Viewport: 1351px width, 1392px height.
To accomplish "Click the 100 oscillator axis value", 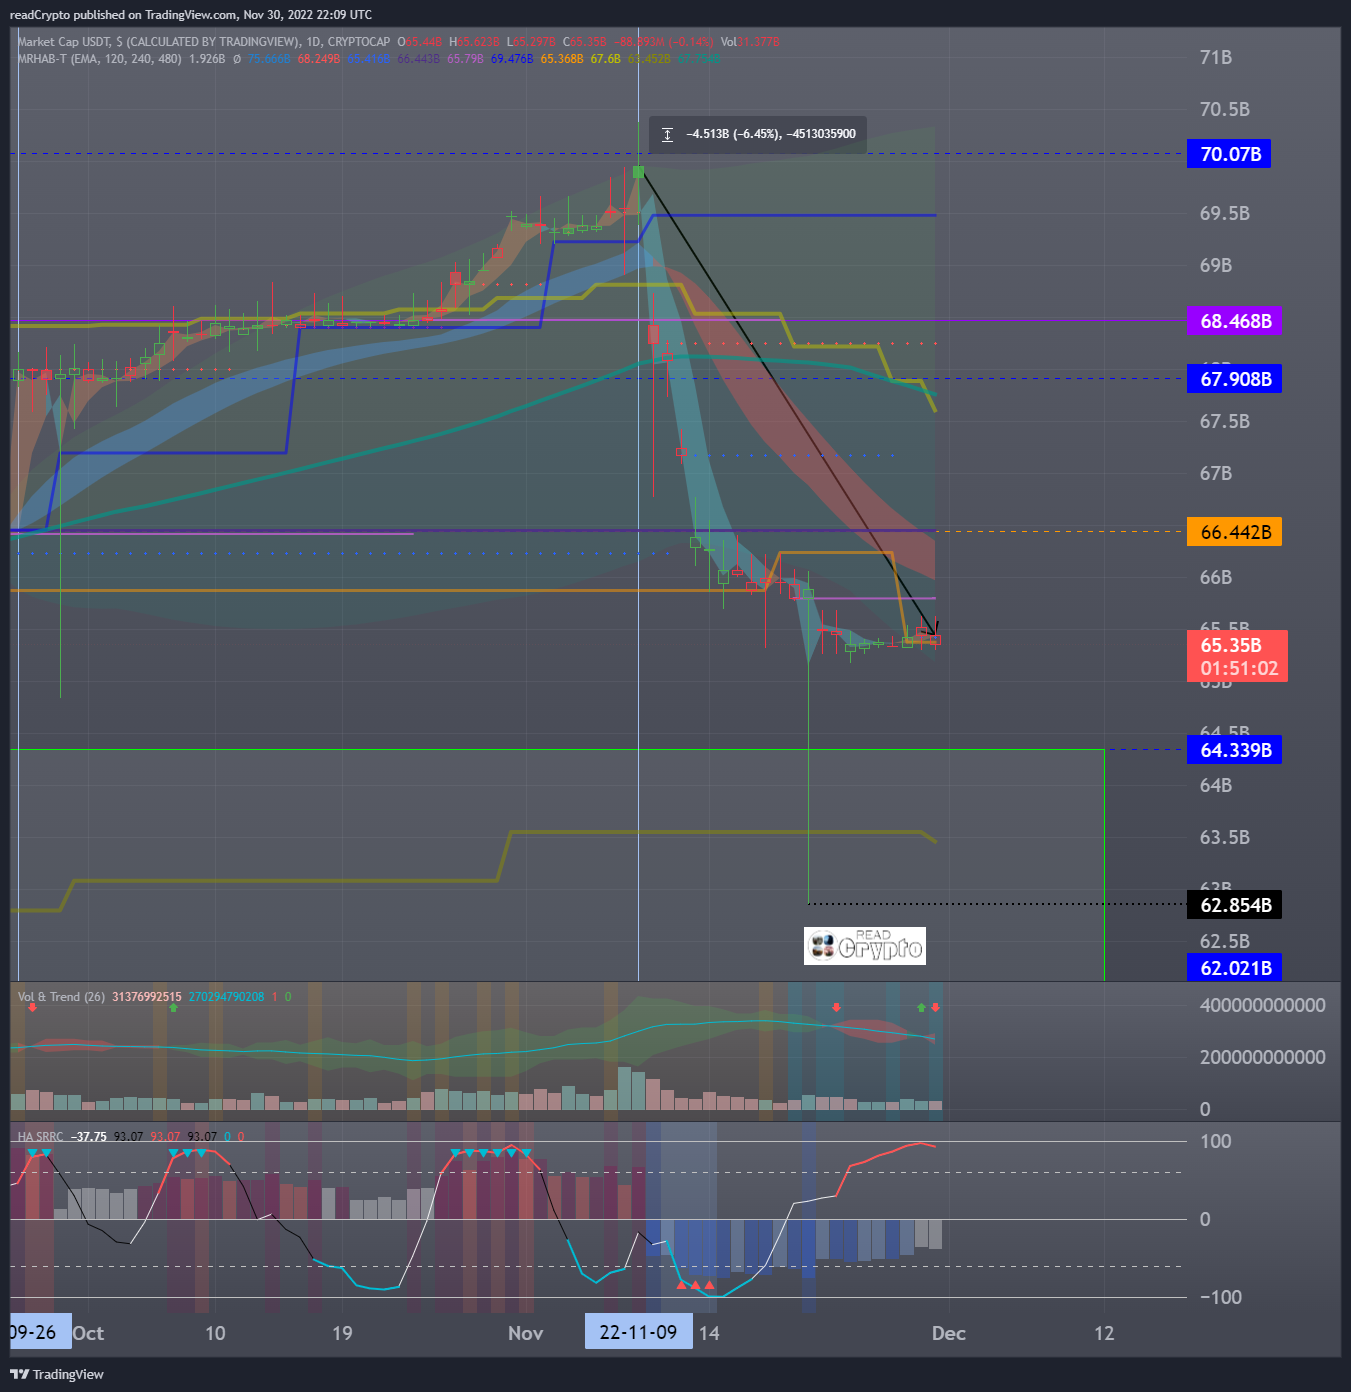I will 1215,1141.
